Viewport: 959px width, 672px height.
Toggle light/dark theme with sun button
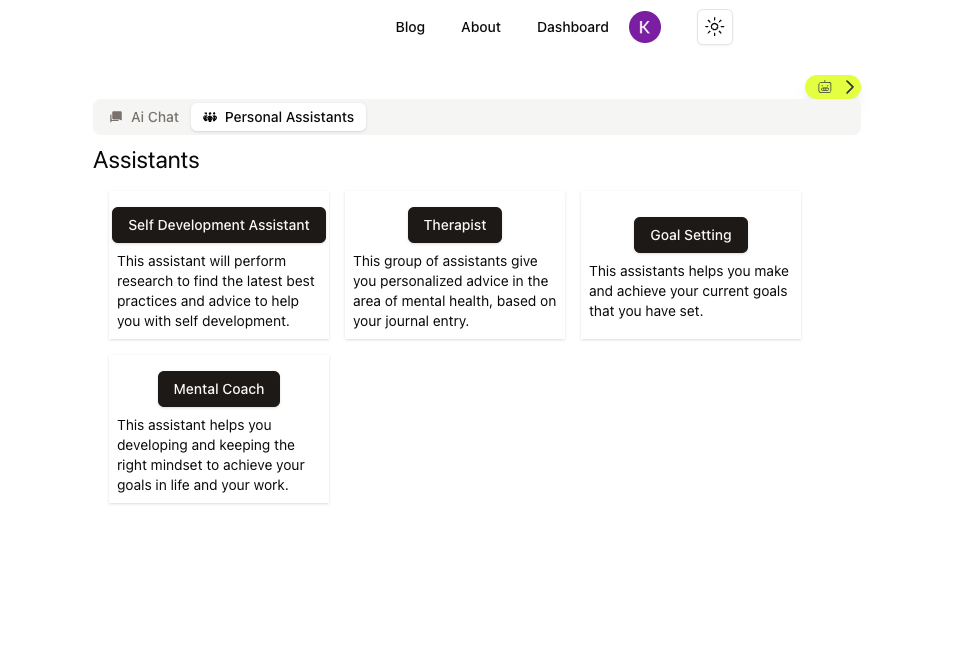coord(714,27)
